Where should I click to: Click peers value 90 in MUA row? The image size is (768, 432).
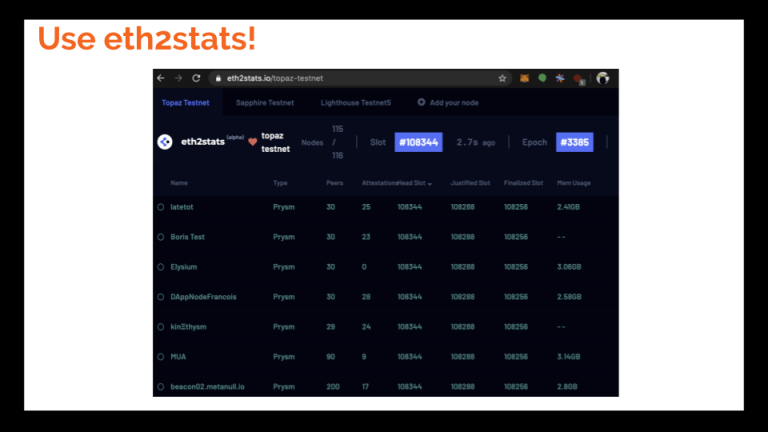point(331,357)
